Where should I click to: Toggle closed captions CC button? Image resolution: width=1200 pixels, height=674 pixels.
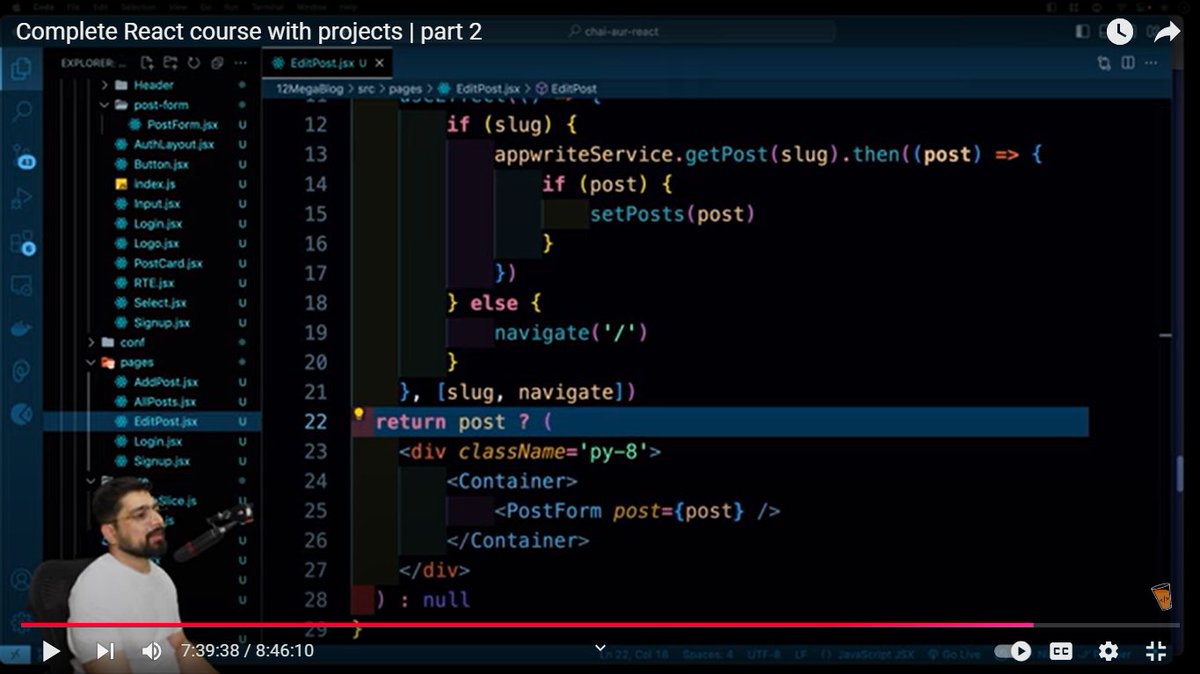point(1061,651)
